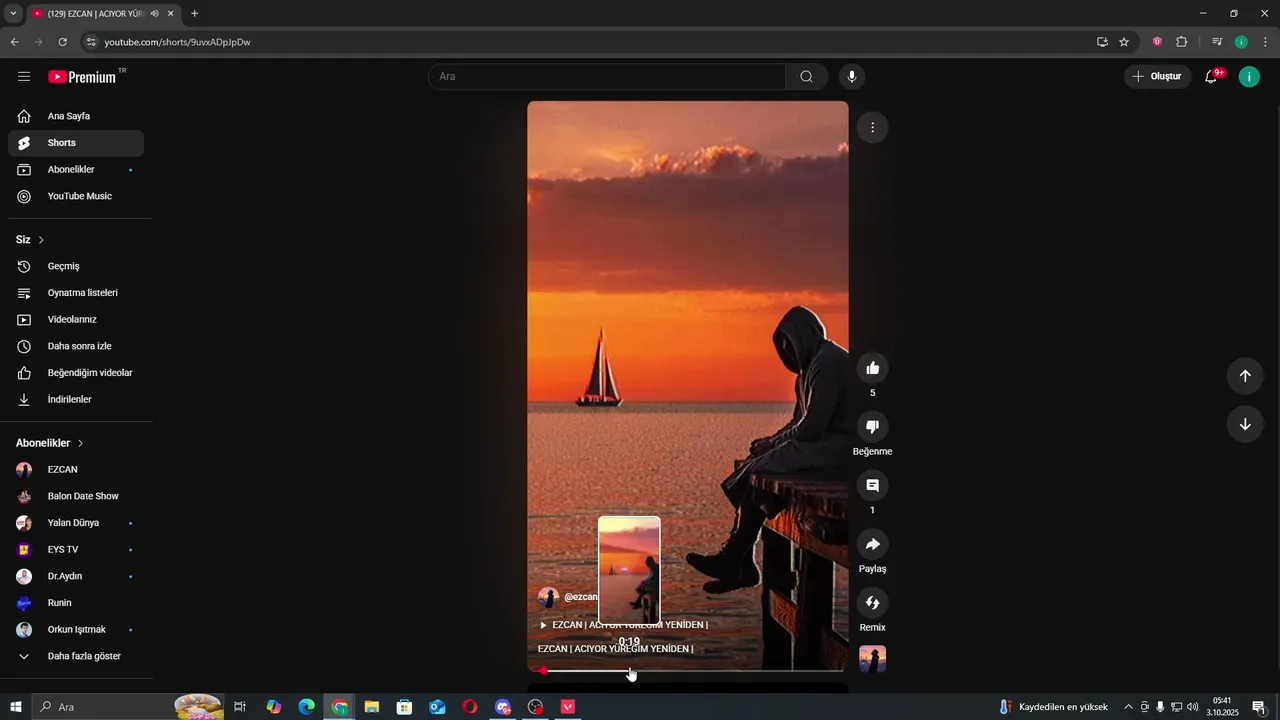
Task: Open the tab search dropdown
Action: click(x=13, y=14)
